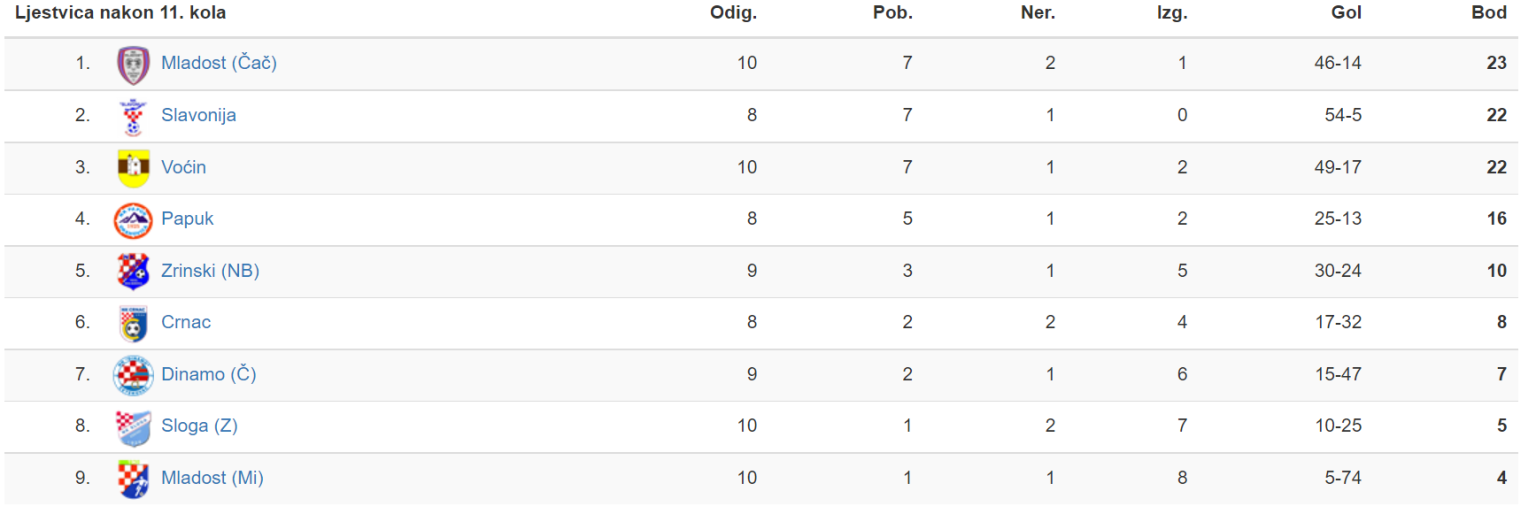This screenshot has height=514, width=1536.
Task: Open the Dinamo (Č) team link
Action: coord(209,374)
